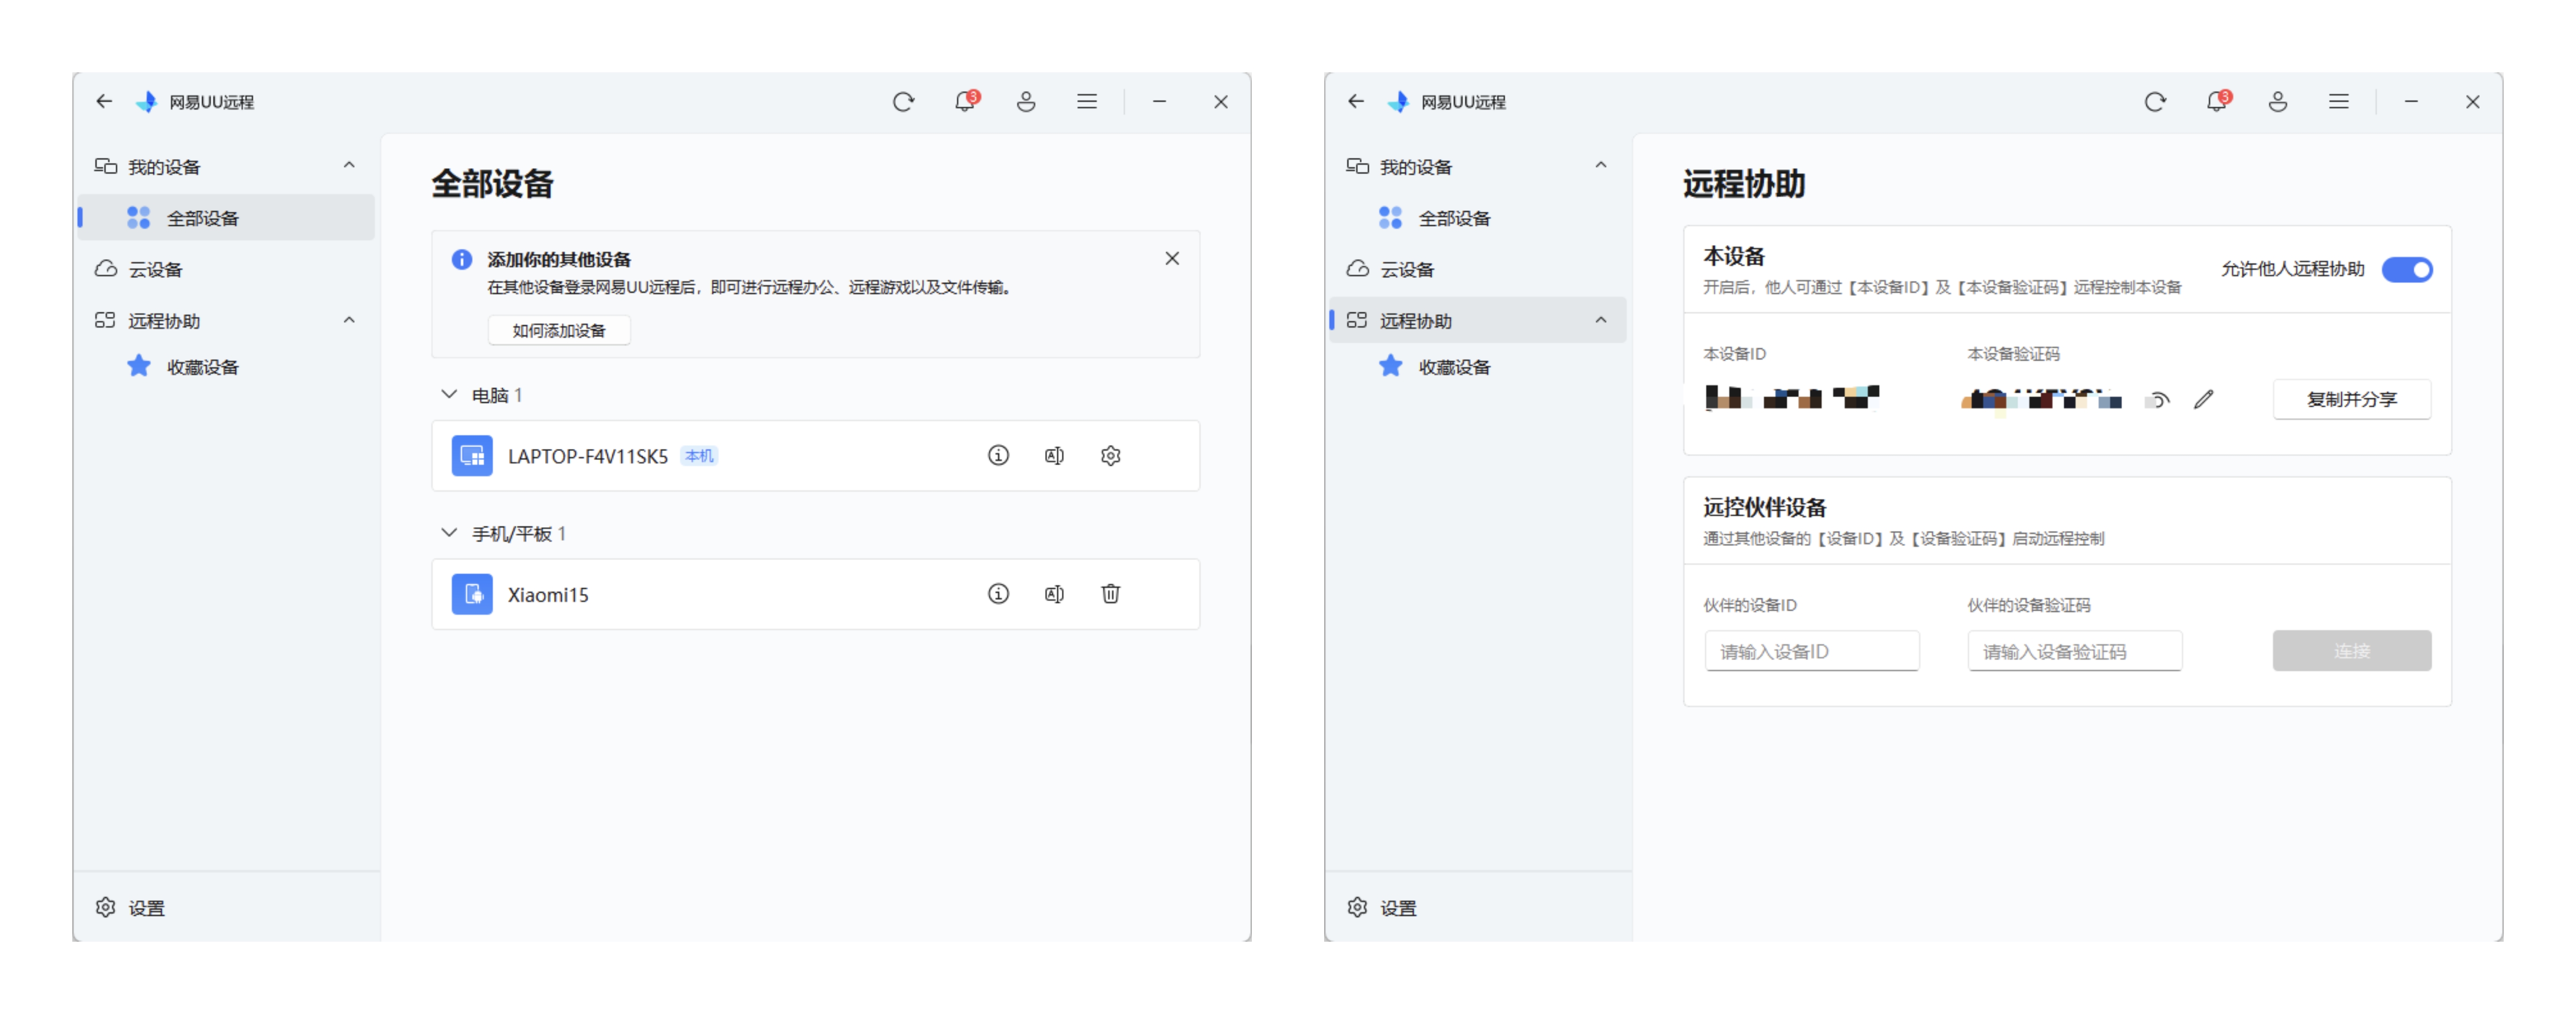Click the account profile icon in the right window

tap(2277, 102)
